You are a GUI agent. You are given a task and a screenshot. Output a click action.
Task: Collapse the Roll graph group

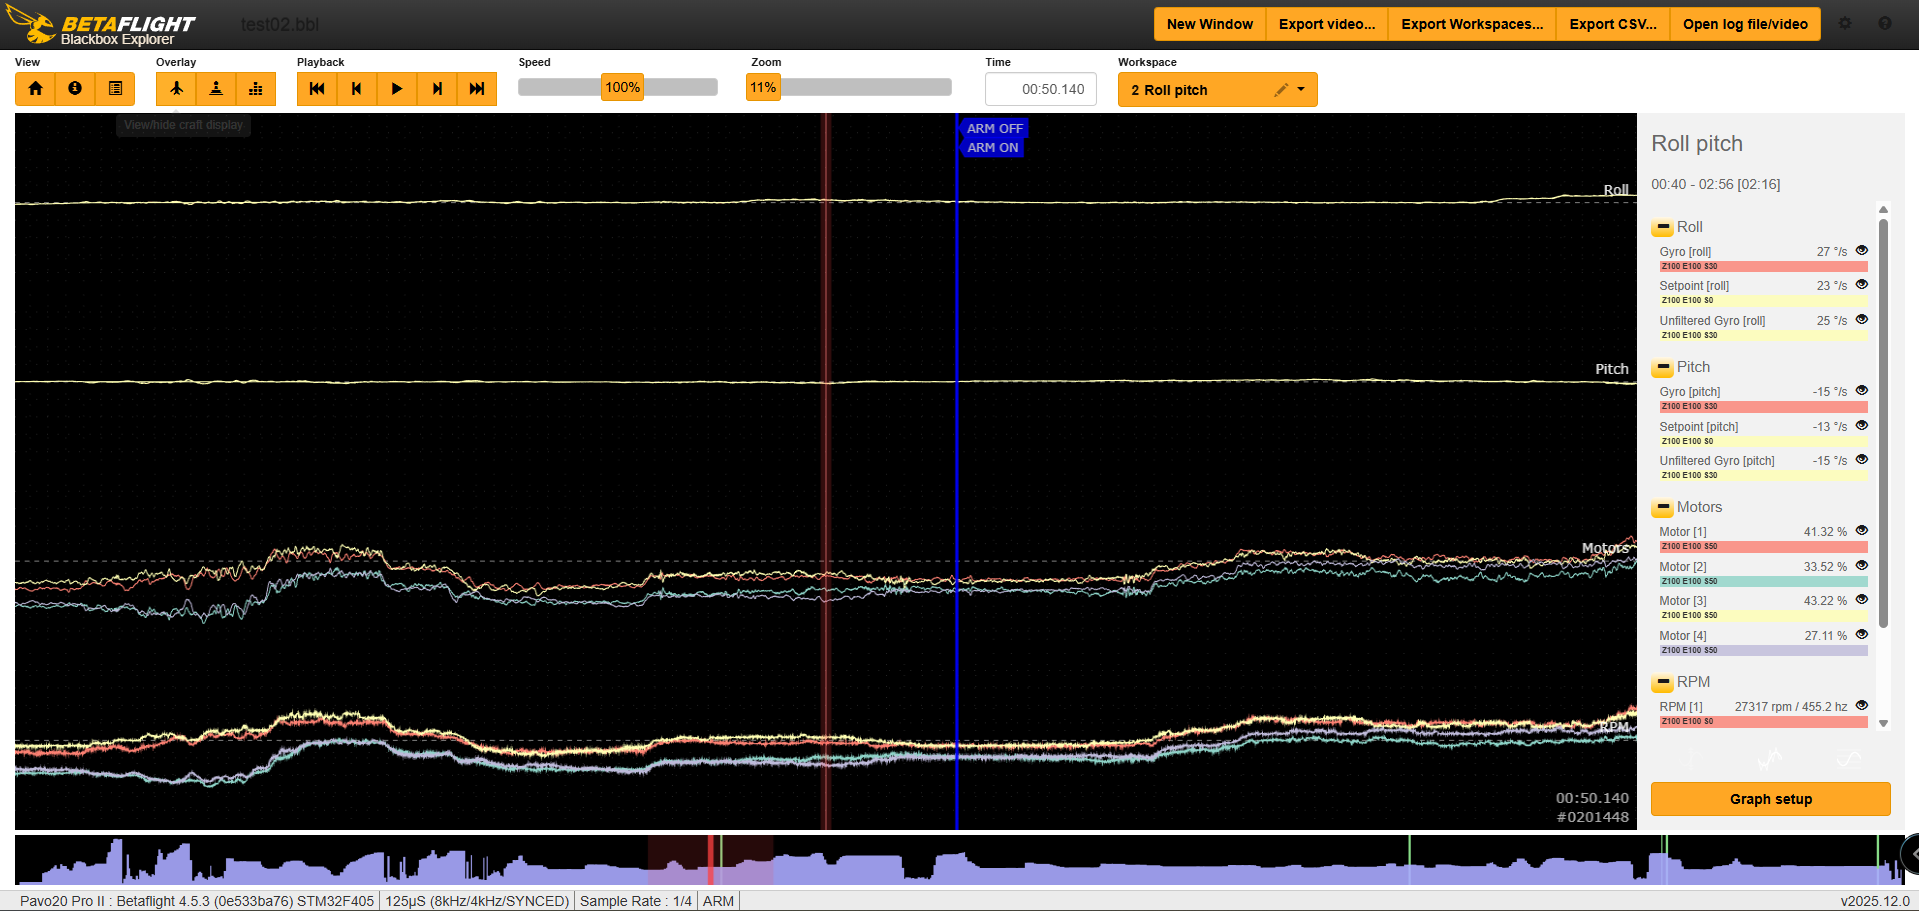coord(1662,228)
